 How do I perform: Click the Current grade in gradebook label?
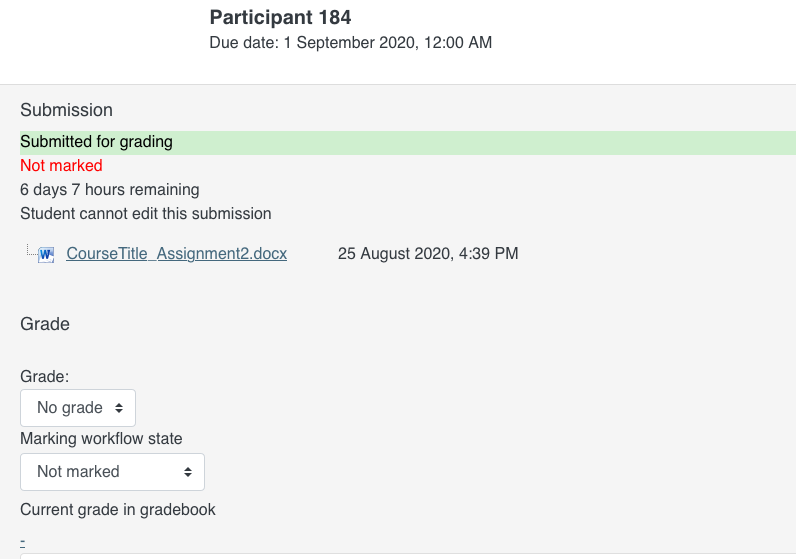click(x=118, y=510)
